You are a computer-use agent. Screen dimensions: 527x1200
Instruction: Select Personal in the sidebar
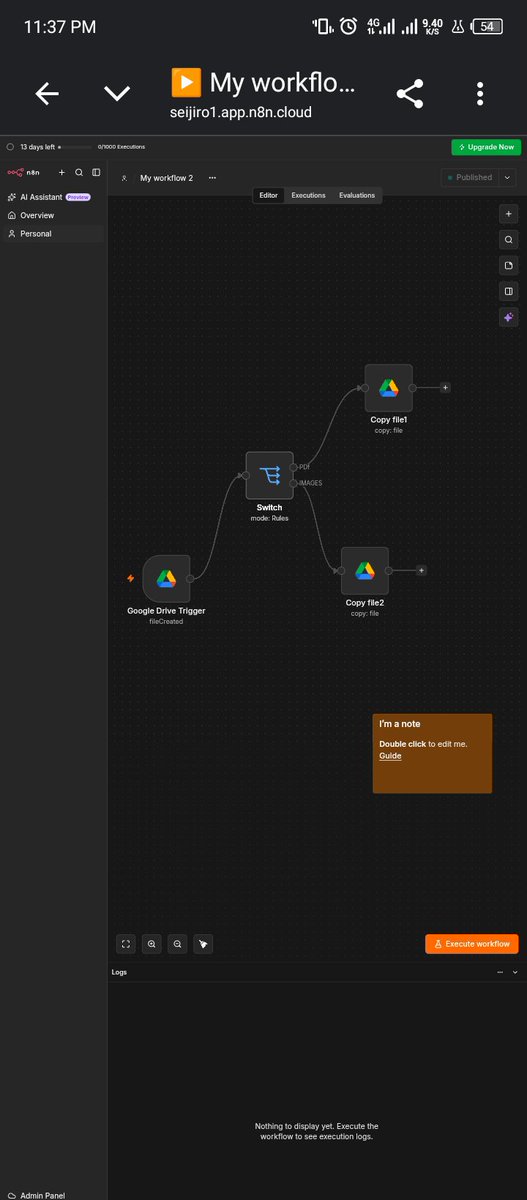(53, 233)
